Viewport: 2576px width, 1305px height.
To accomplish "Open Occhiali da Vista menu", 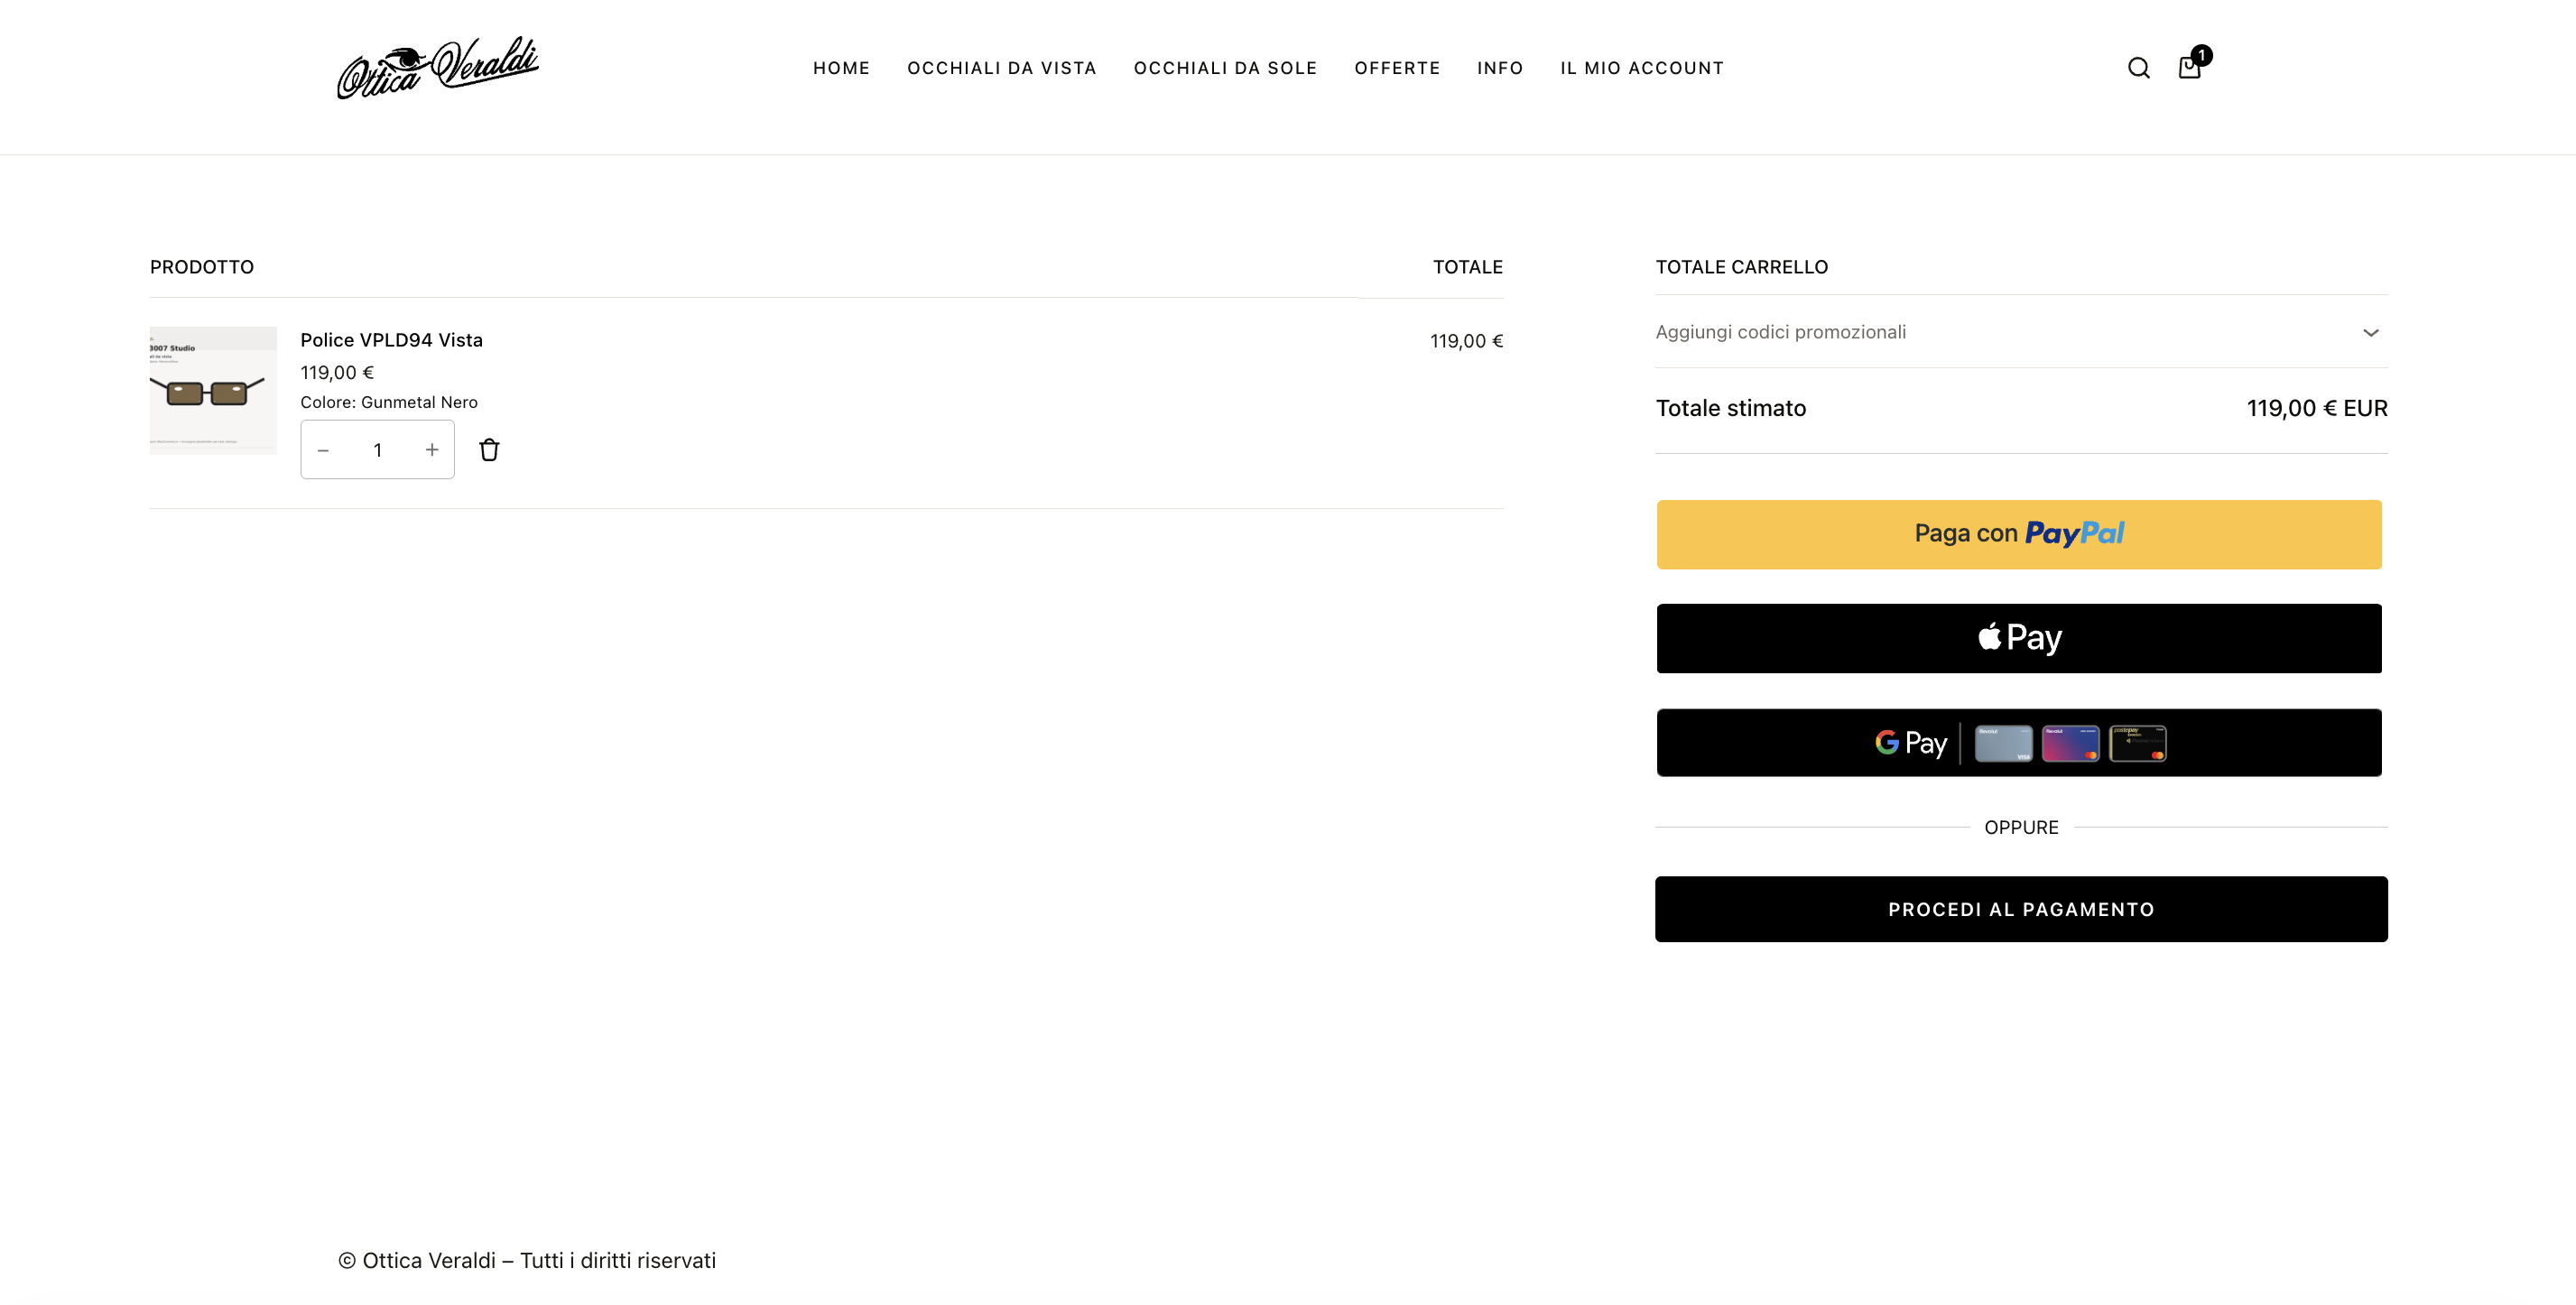I will point(1001,68).
